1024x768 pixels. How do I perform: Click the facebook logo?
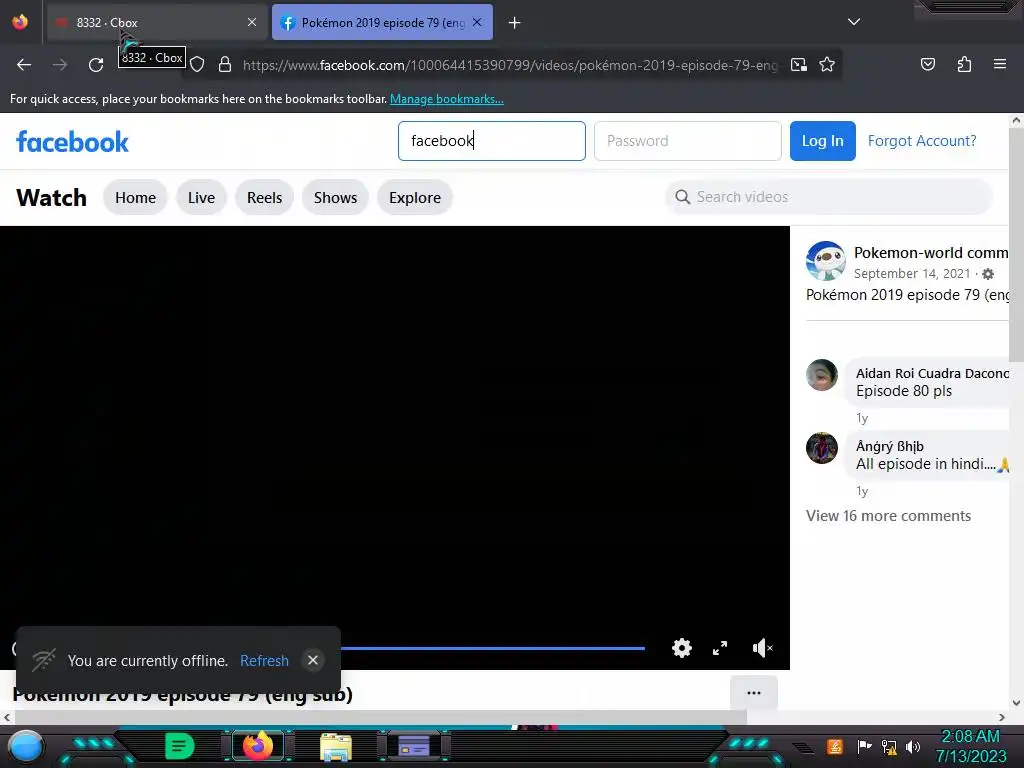(x=72, y=142)
